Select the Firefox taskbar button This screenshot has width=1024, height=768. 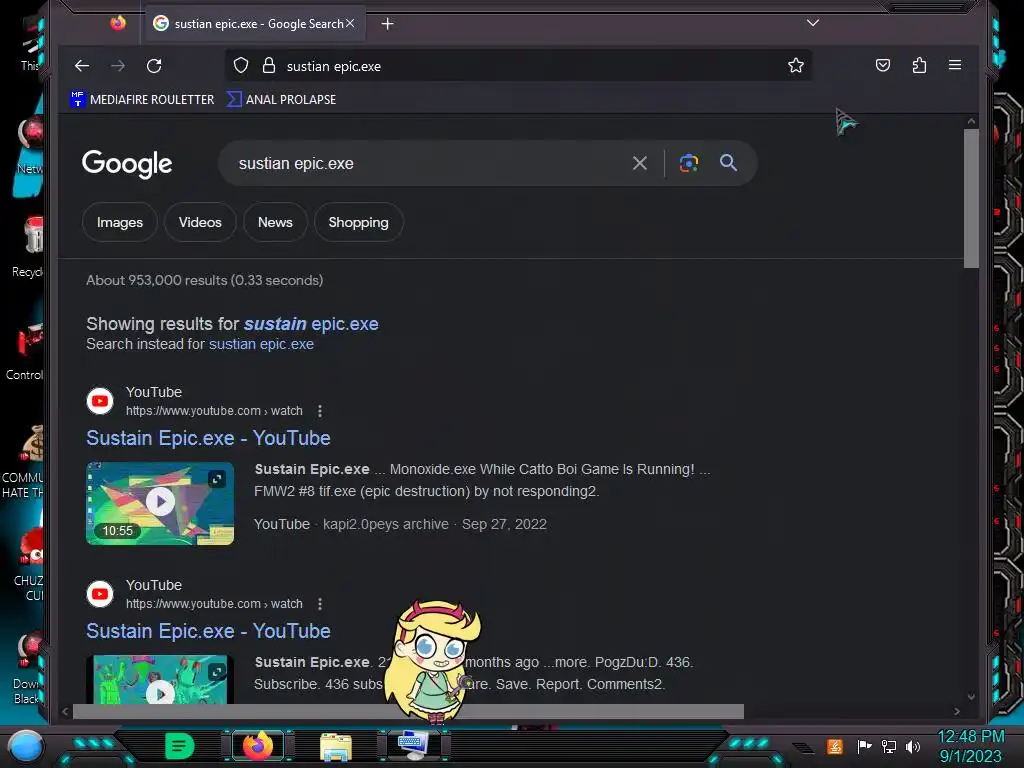[258, 746]
